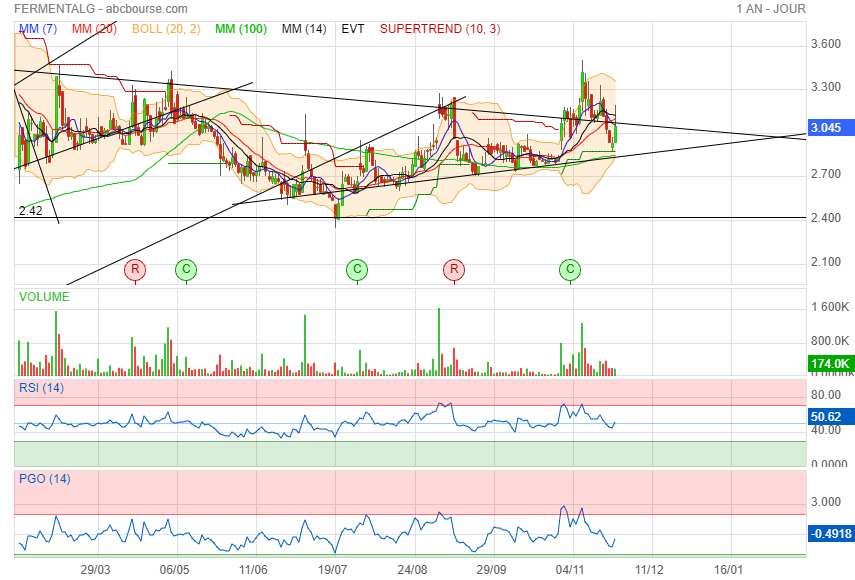Click the 40.00 RSI axis label
Screen dimensions: 855x580
point(826,430)
